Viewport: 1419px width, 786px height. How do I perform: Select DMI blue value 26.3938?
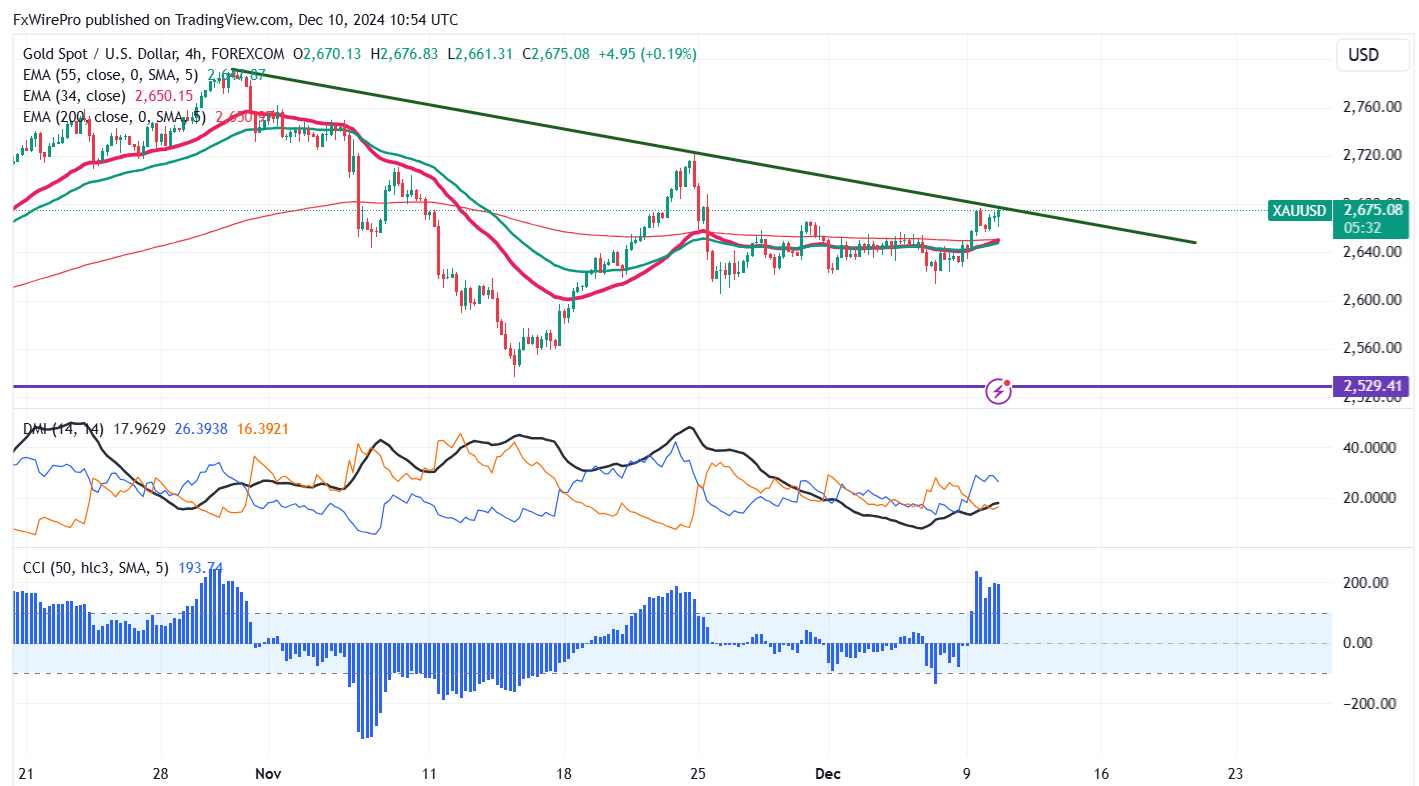(203, 429)
